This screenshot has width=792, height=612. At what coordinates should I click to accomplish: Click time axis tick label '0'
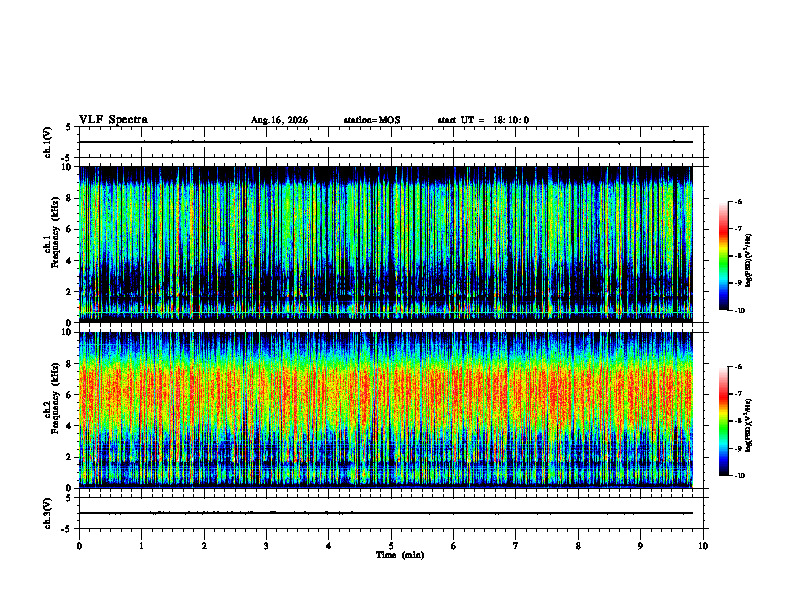pyautogui.click(x=79, y=546)
